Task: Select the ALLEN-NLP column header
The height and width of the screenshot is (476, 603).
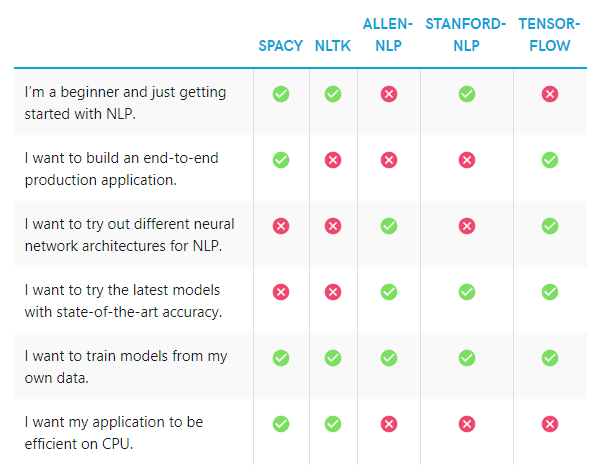Action: 388,35
